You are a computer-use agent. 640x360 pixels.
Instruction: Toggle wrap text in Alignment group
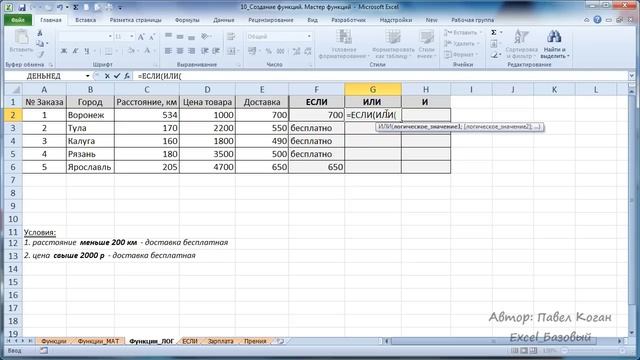click(231, 37)
